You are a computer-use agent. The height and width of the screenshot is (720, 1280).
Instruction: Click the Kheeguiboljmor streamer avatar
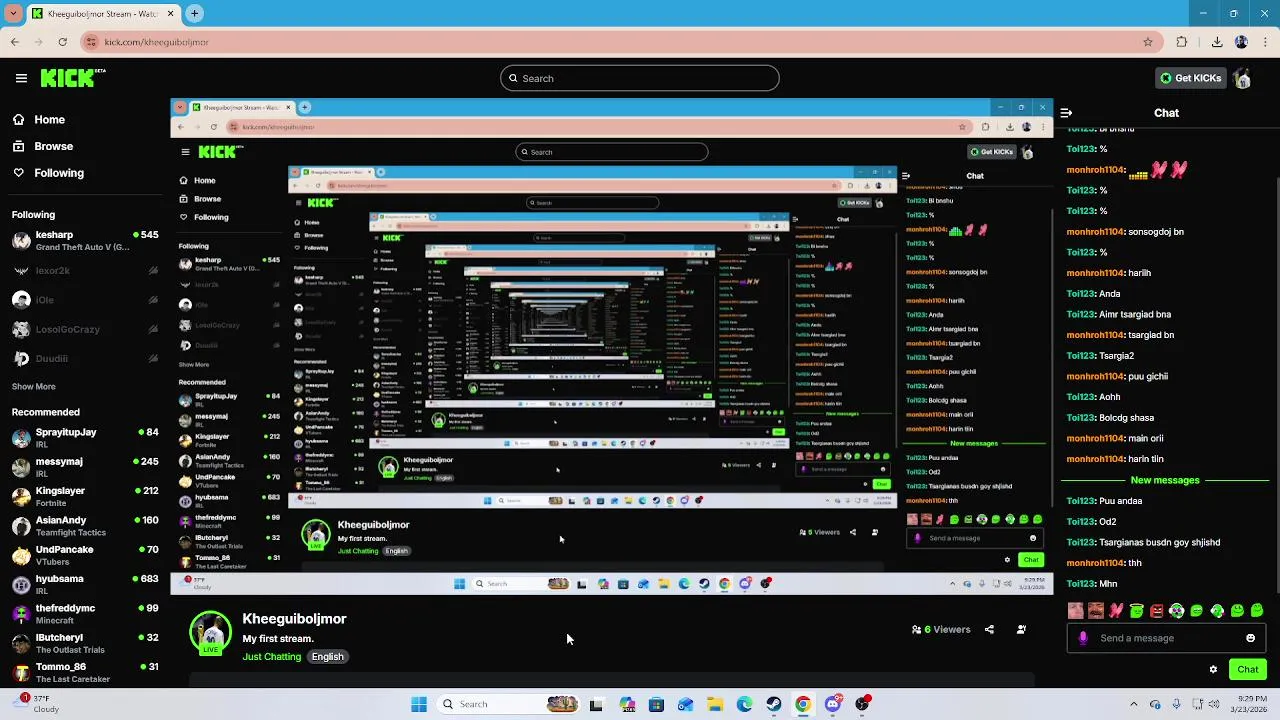[x=211, y=634]
